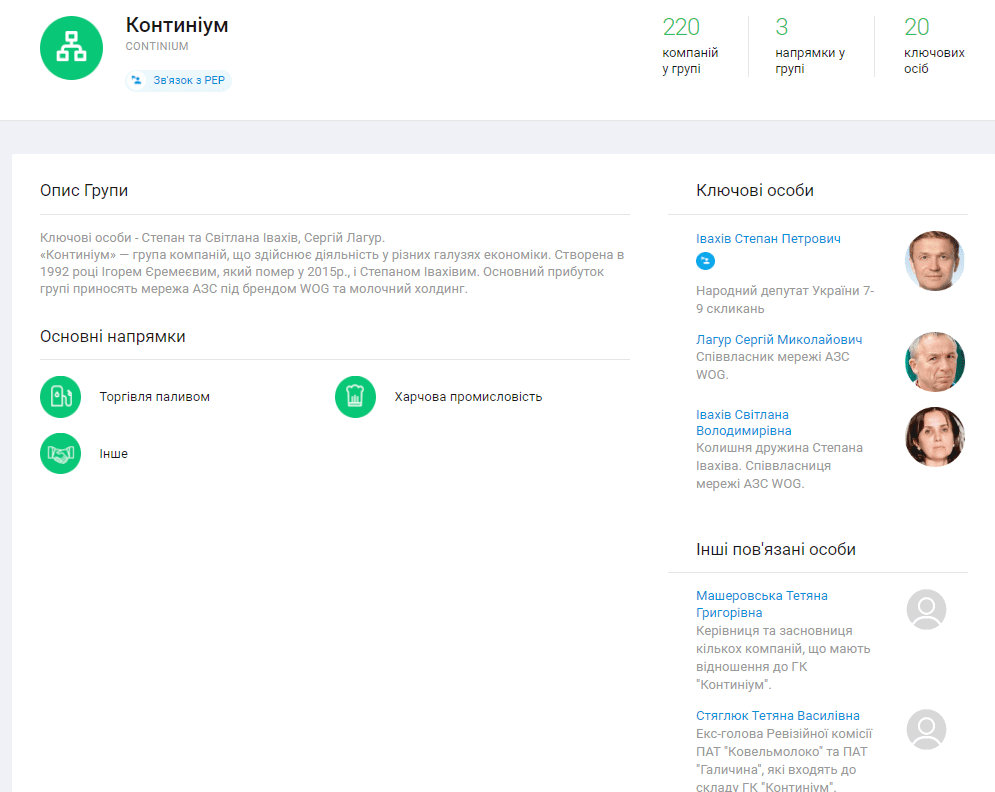Click the 220 компаній у групі counter
This screenshot has width=995, height=792.
pyautogui.click(x=690, y=46)
